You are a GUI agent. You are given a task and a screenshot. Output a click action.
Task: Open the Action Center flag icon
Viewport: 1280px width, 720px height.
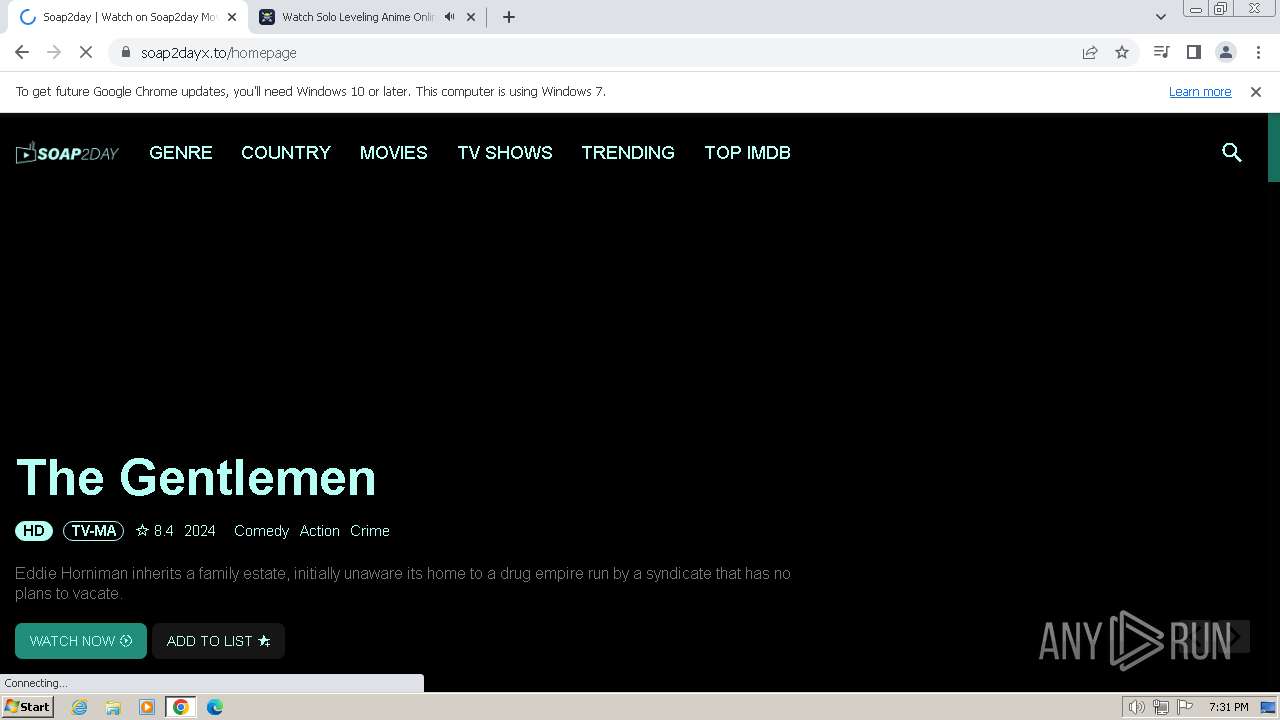coord(1185,707)
